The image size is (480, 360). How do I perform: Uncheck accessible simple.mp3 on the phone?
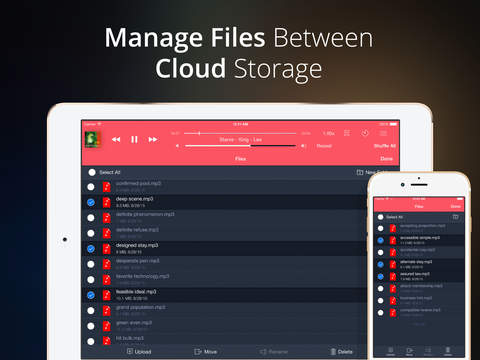[380, 240]
